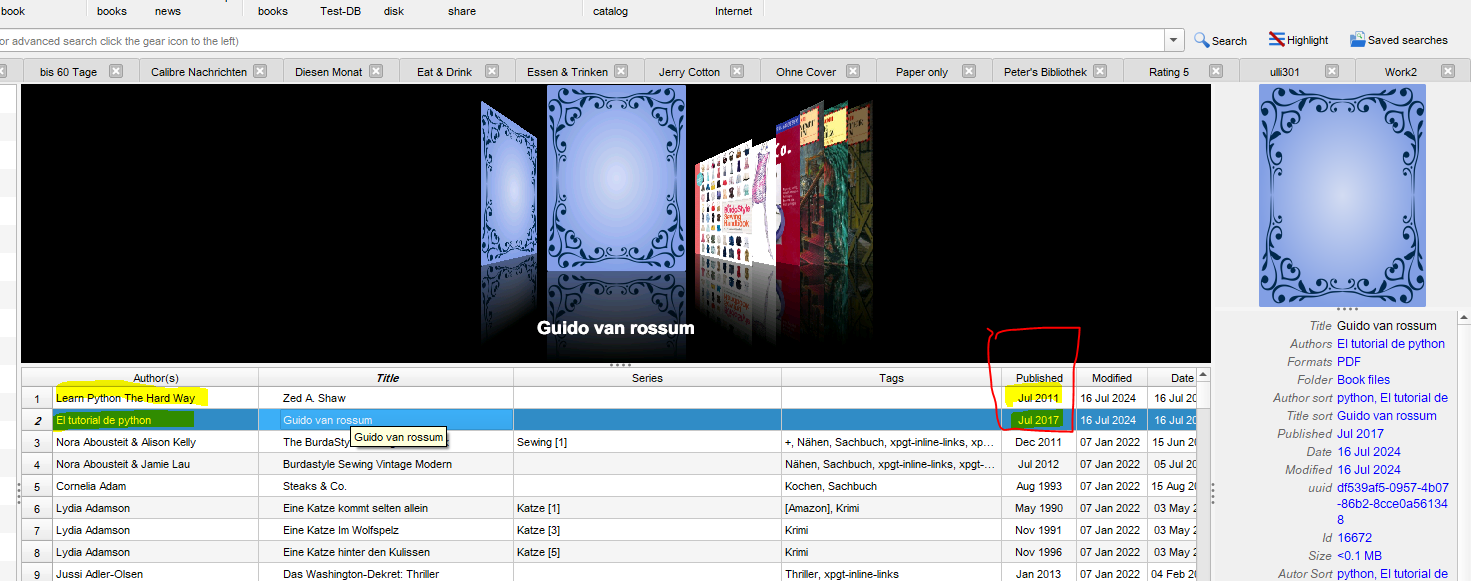Click the 'Sewing [1]' series cell
Image resolution: width=1471 pixels, height=581 pixels.
[648, 442]
